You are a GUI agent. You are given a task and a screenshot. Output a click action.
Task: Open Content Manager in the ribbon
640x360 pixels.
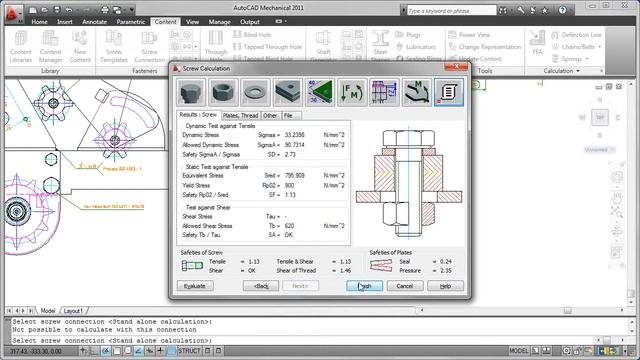(51, 47)
